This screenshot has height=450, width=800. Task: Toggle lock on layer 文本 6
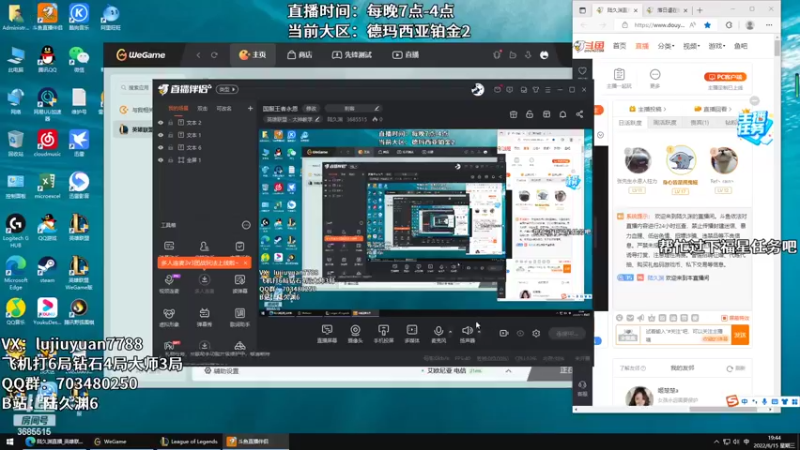coord(170,147)
